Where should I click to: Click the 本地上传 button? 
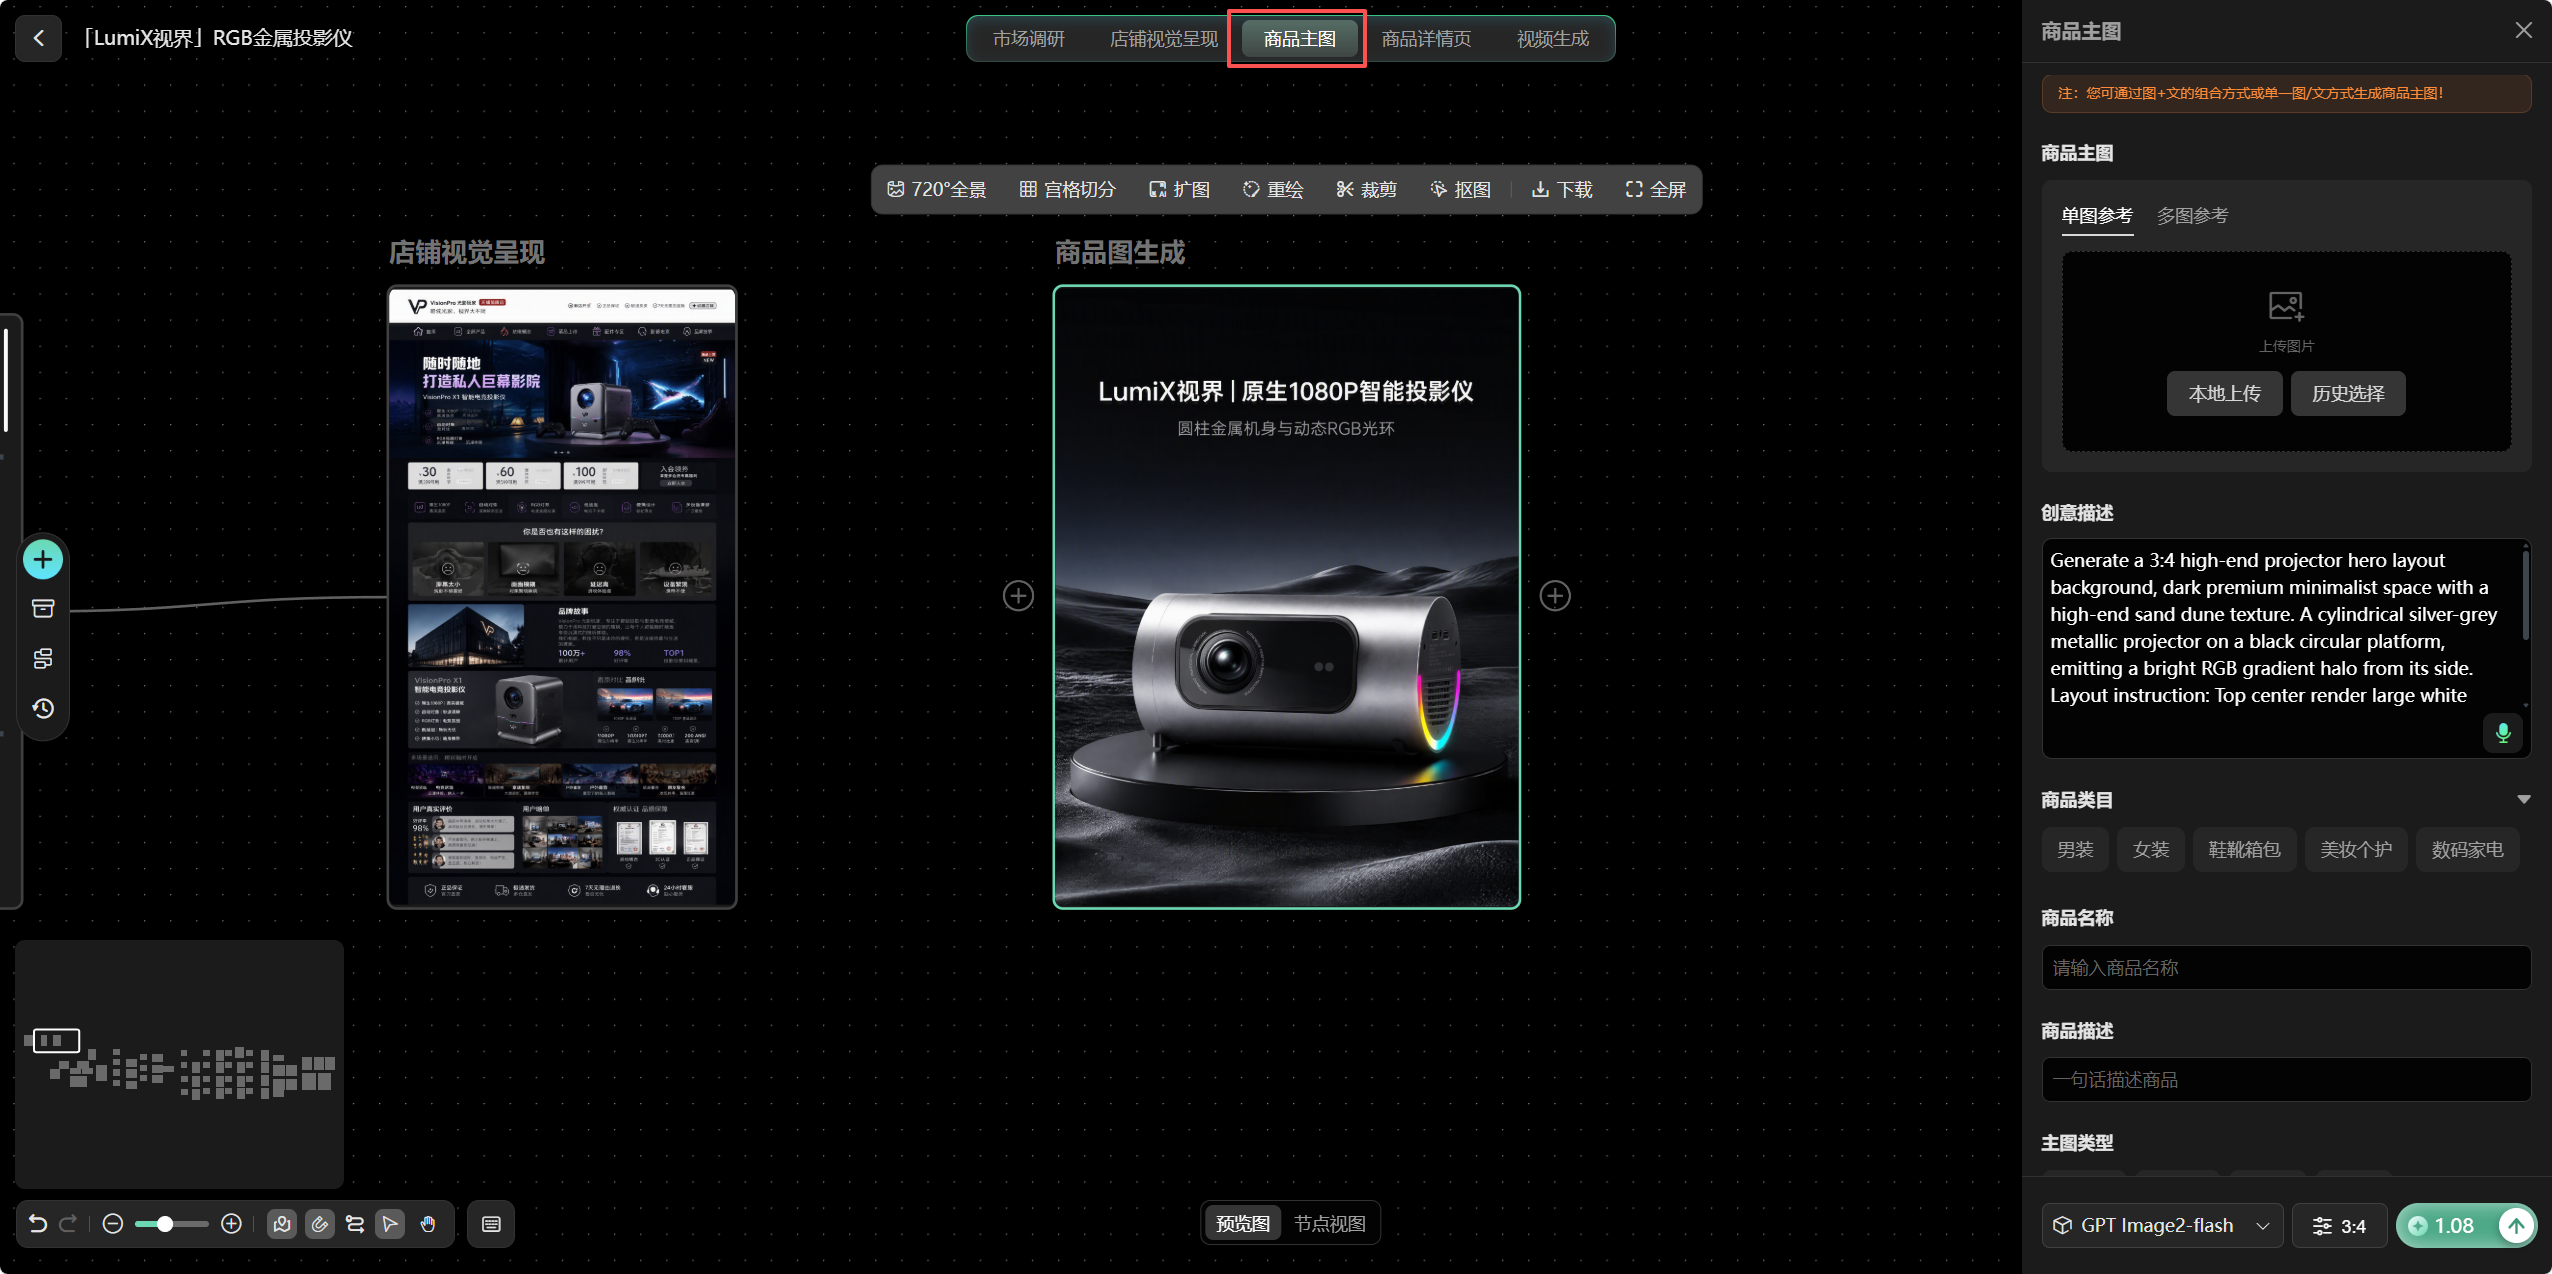(x=2224, y=393)
